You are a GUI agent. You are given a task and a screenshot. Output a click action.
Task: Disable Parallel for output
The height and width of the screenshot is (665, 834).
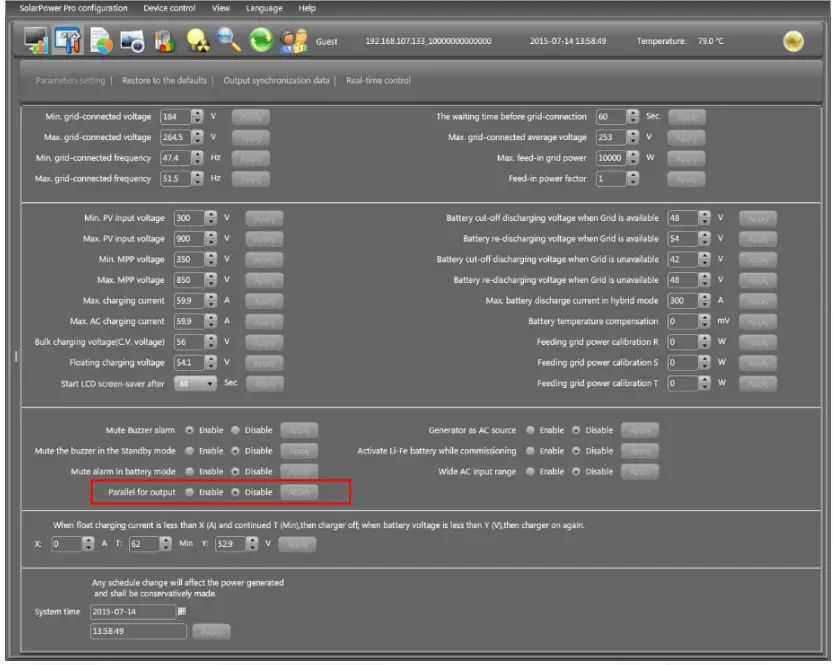(x=235, y=492)
